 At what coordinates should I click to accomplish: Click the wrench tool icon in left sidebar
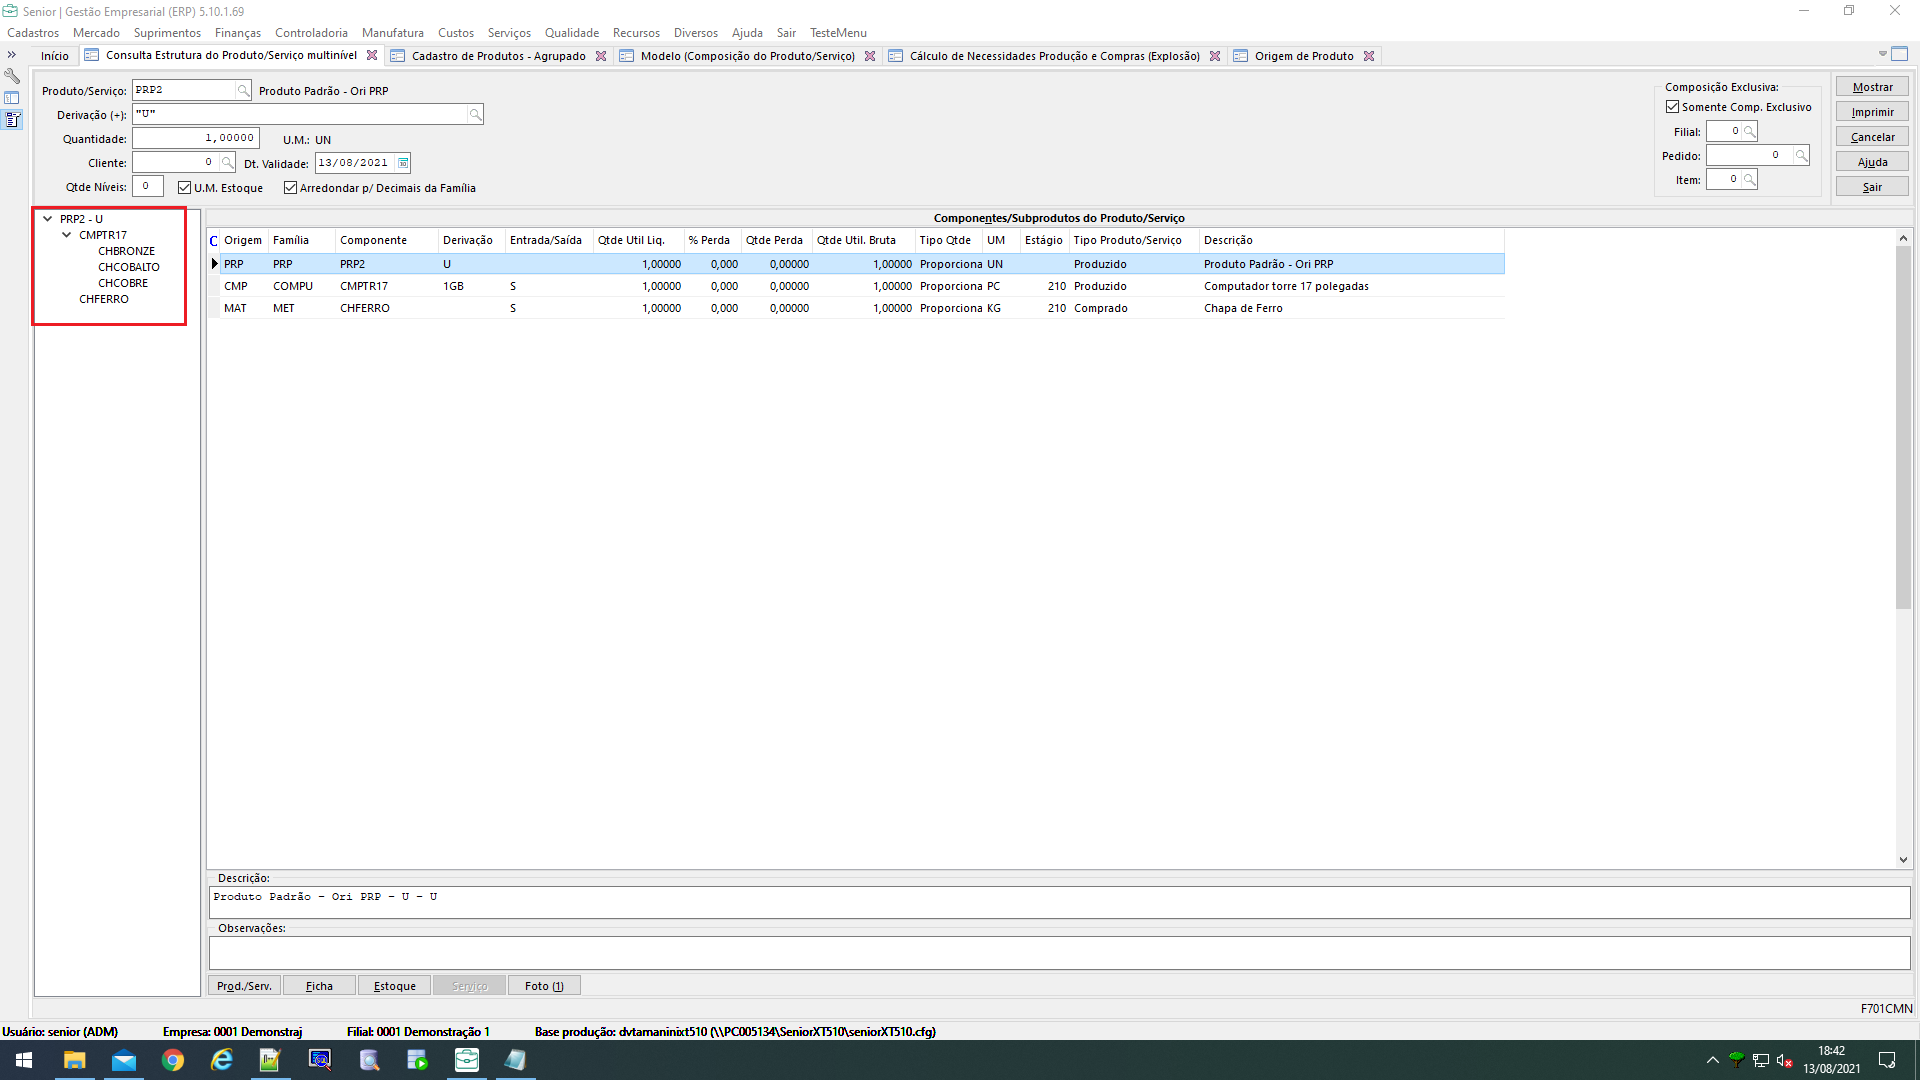tap(12, 76)
